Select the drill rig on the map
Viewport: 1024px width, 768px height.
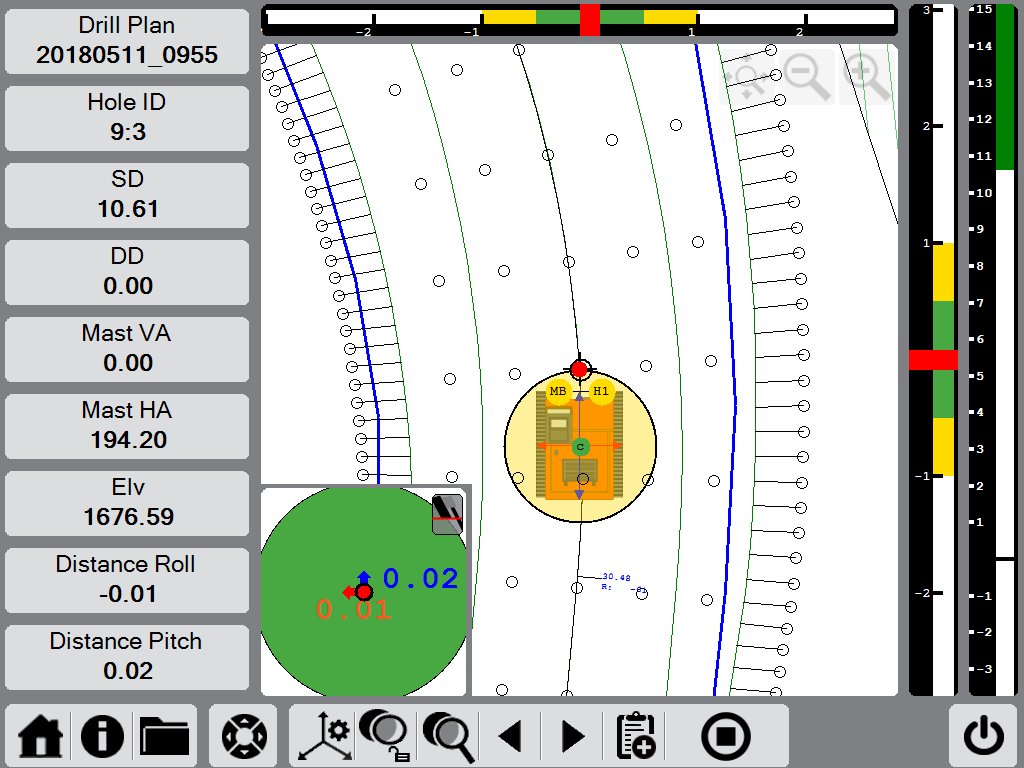pos(580,448)
